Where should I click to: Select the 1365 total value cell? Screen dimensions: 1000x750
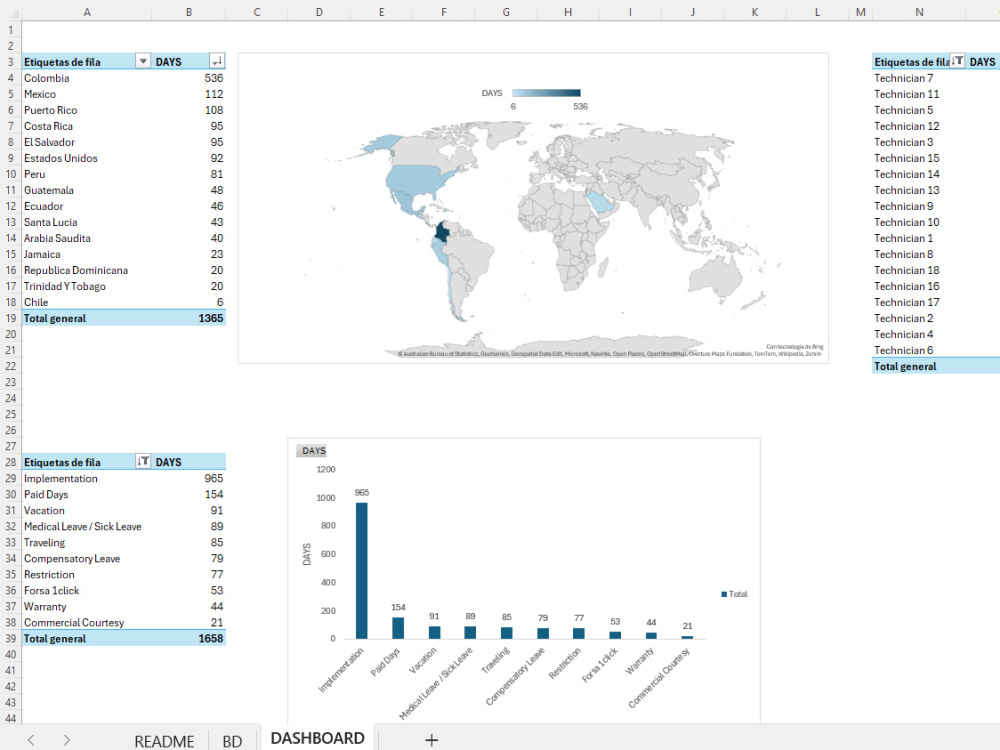point(189,318)
